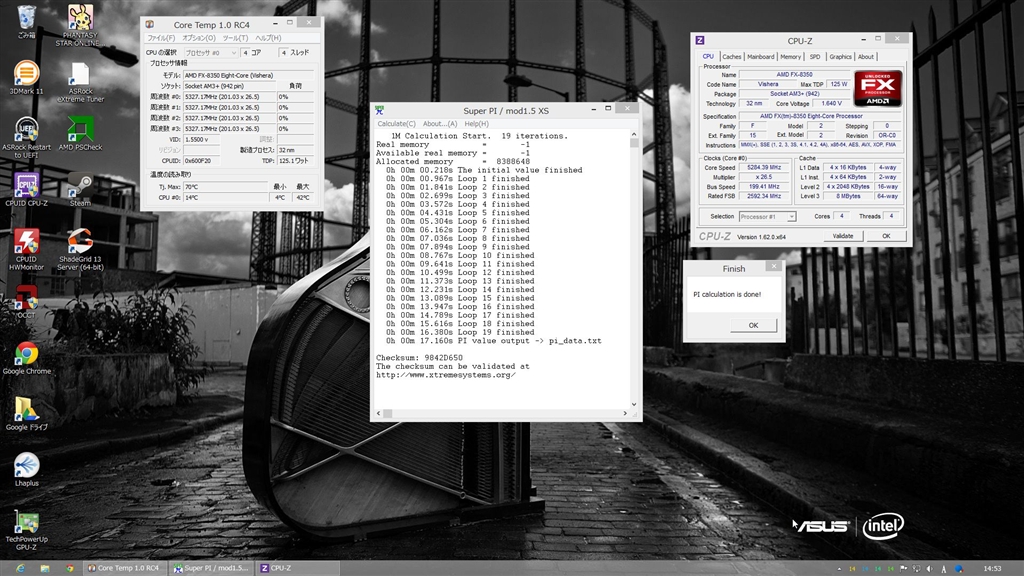This screenshot has height=576, width=1024.
Task: Expand the Core Temp processor selection dropdown
Action: coord(211,52)
